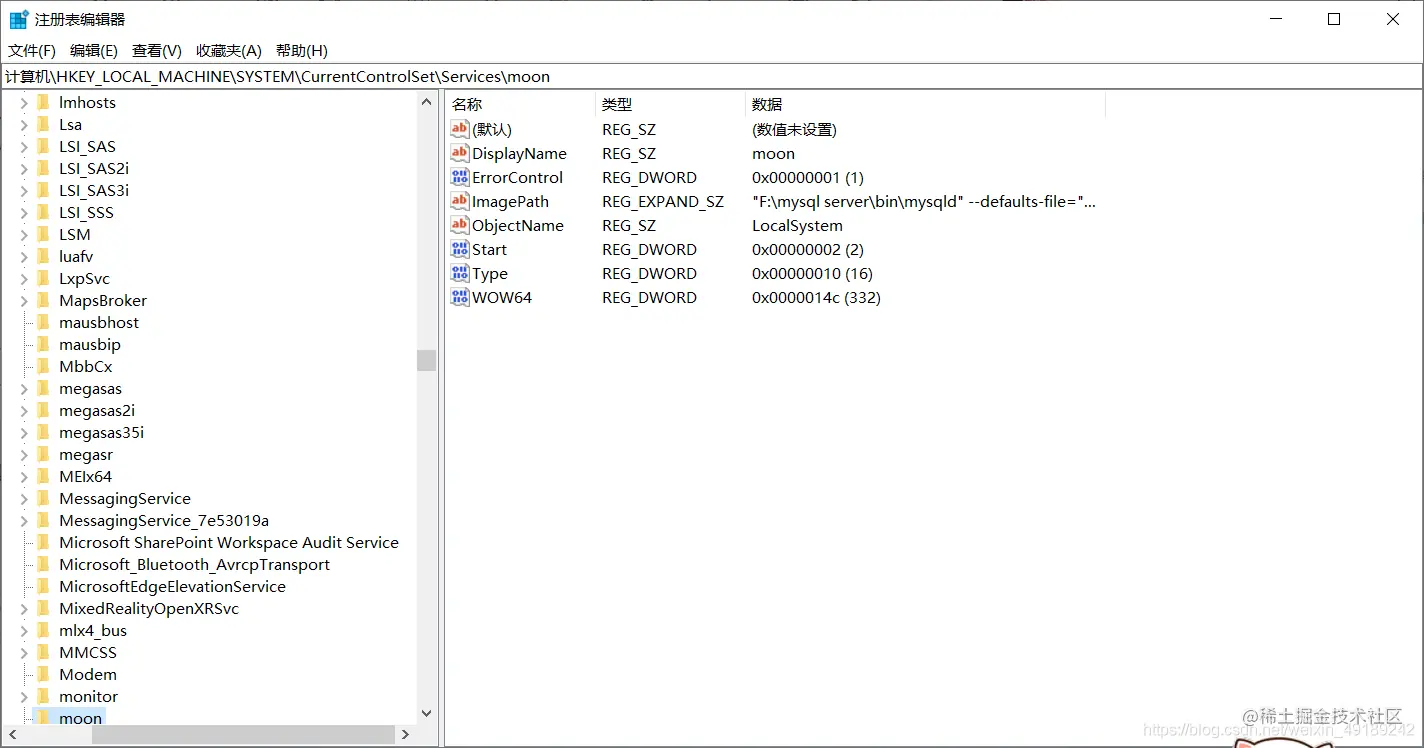
Task: Select the LSI_SAS3i key
Action: [x=94, y=190]
